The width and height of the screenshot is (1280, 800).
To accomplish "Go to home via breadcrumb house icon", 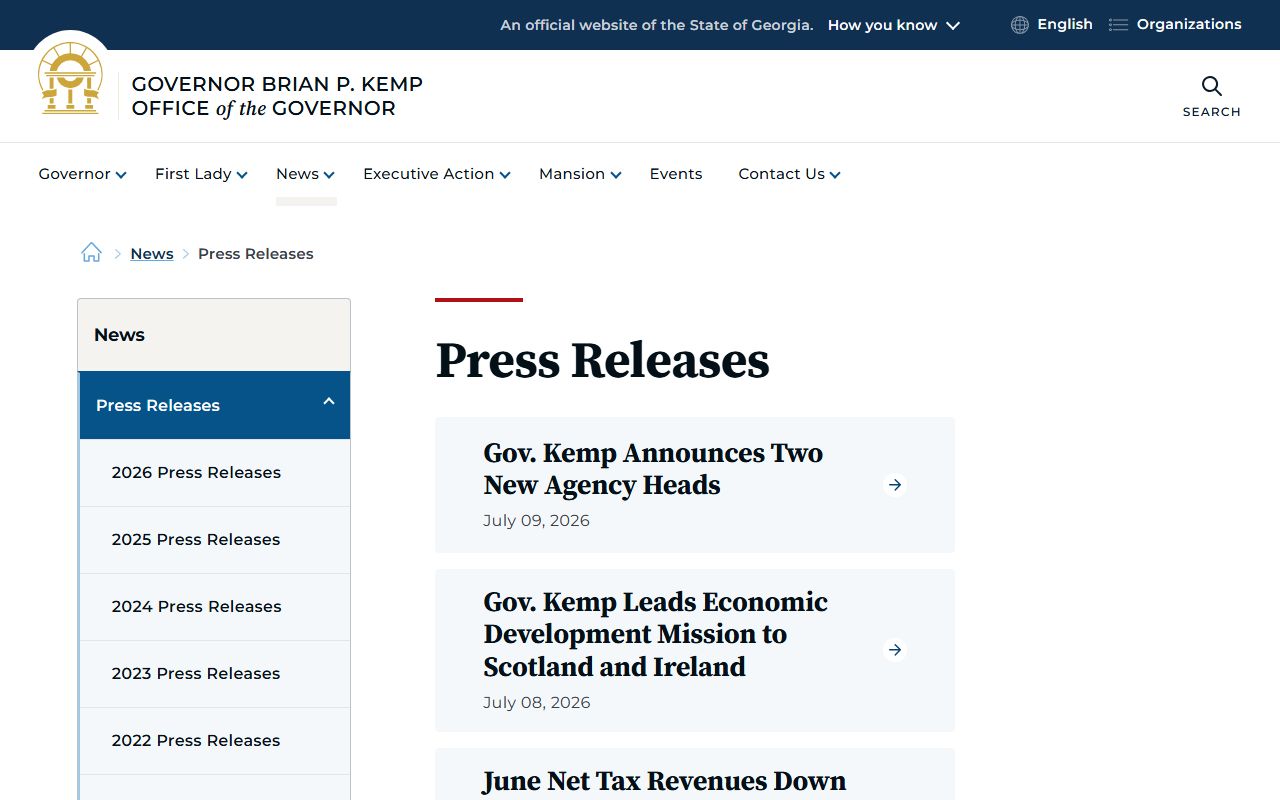I will [91, 253].
